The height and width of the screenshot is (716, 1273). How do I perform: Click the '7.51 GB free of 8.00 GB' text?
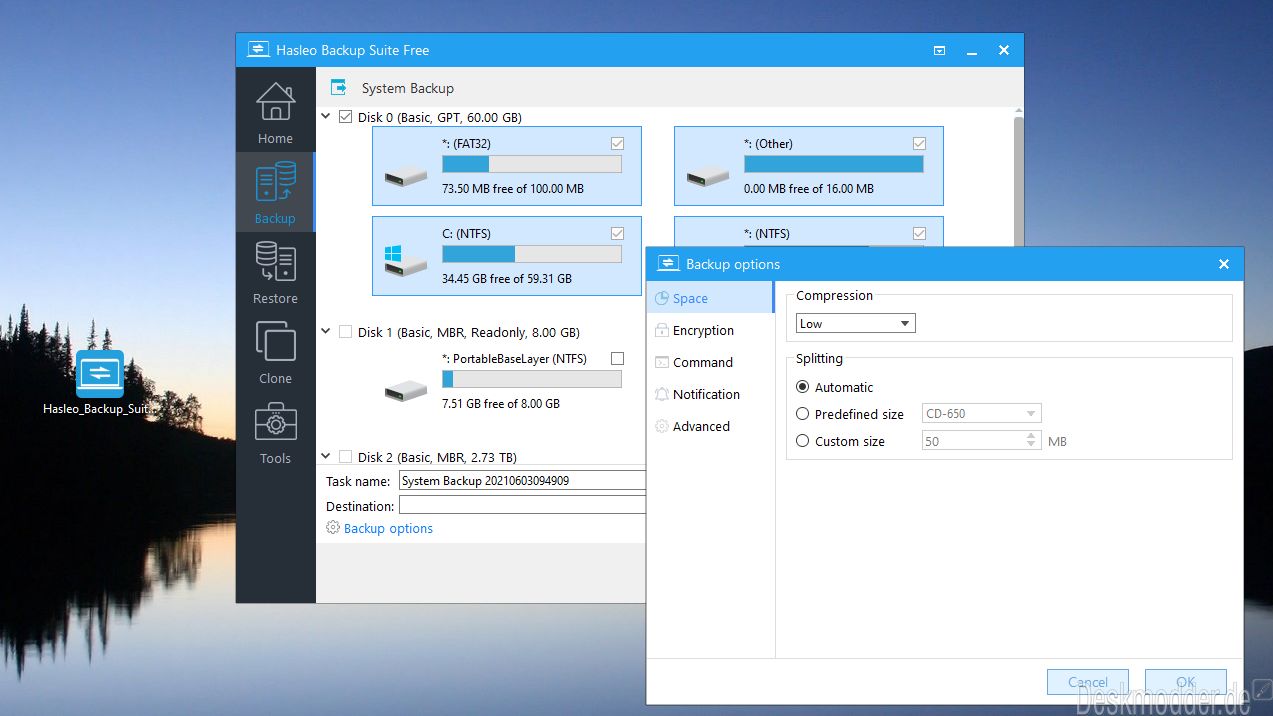point(501,403)
